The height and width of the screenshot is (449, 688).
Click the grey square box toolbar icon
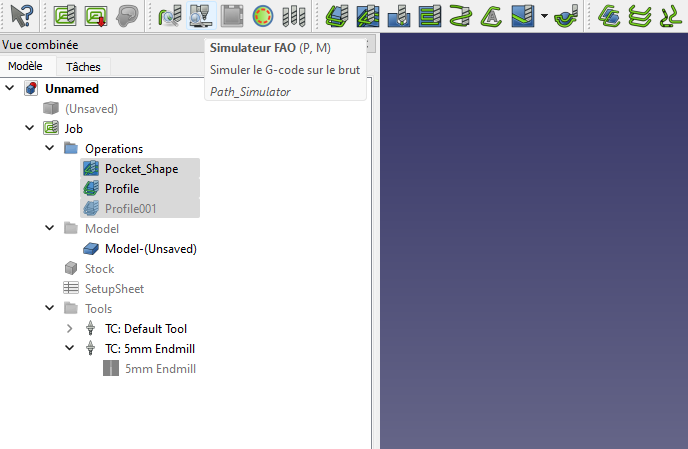coord(232,15)
